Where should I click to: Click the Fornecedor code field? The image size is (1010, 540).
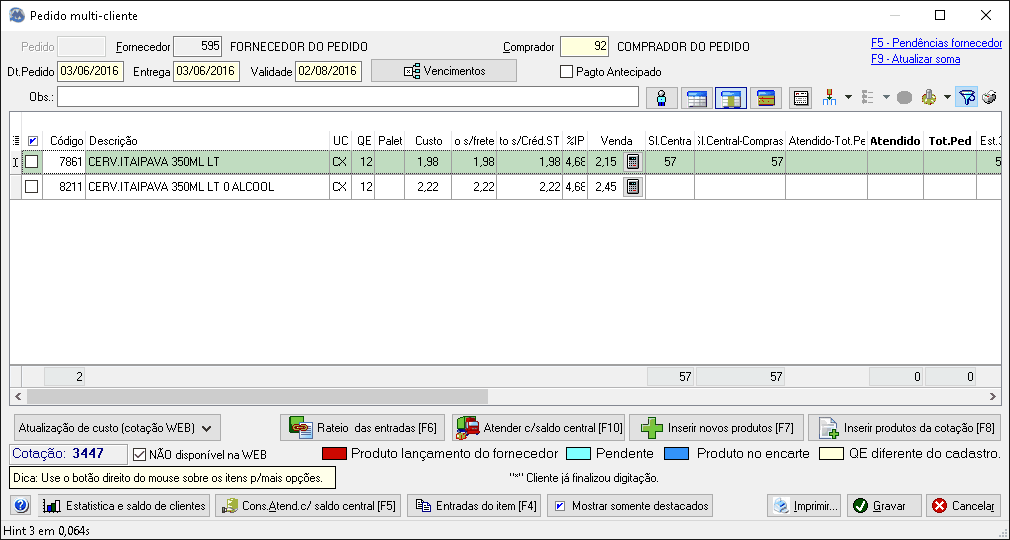pos(198,46)
